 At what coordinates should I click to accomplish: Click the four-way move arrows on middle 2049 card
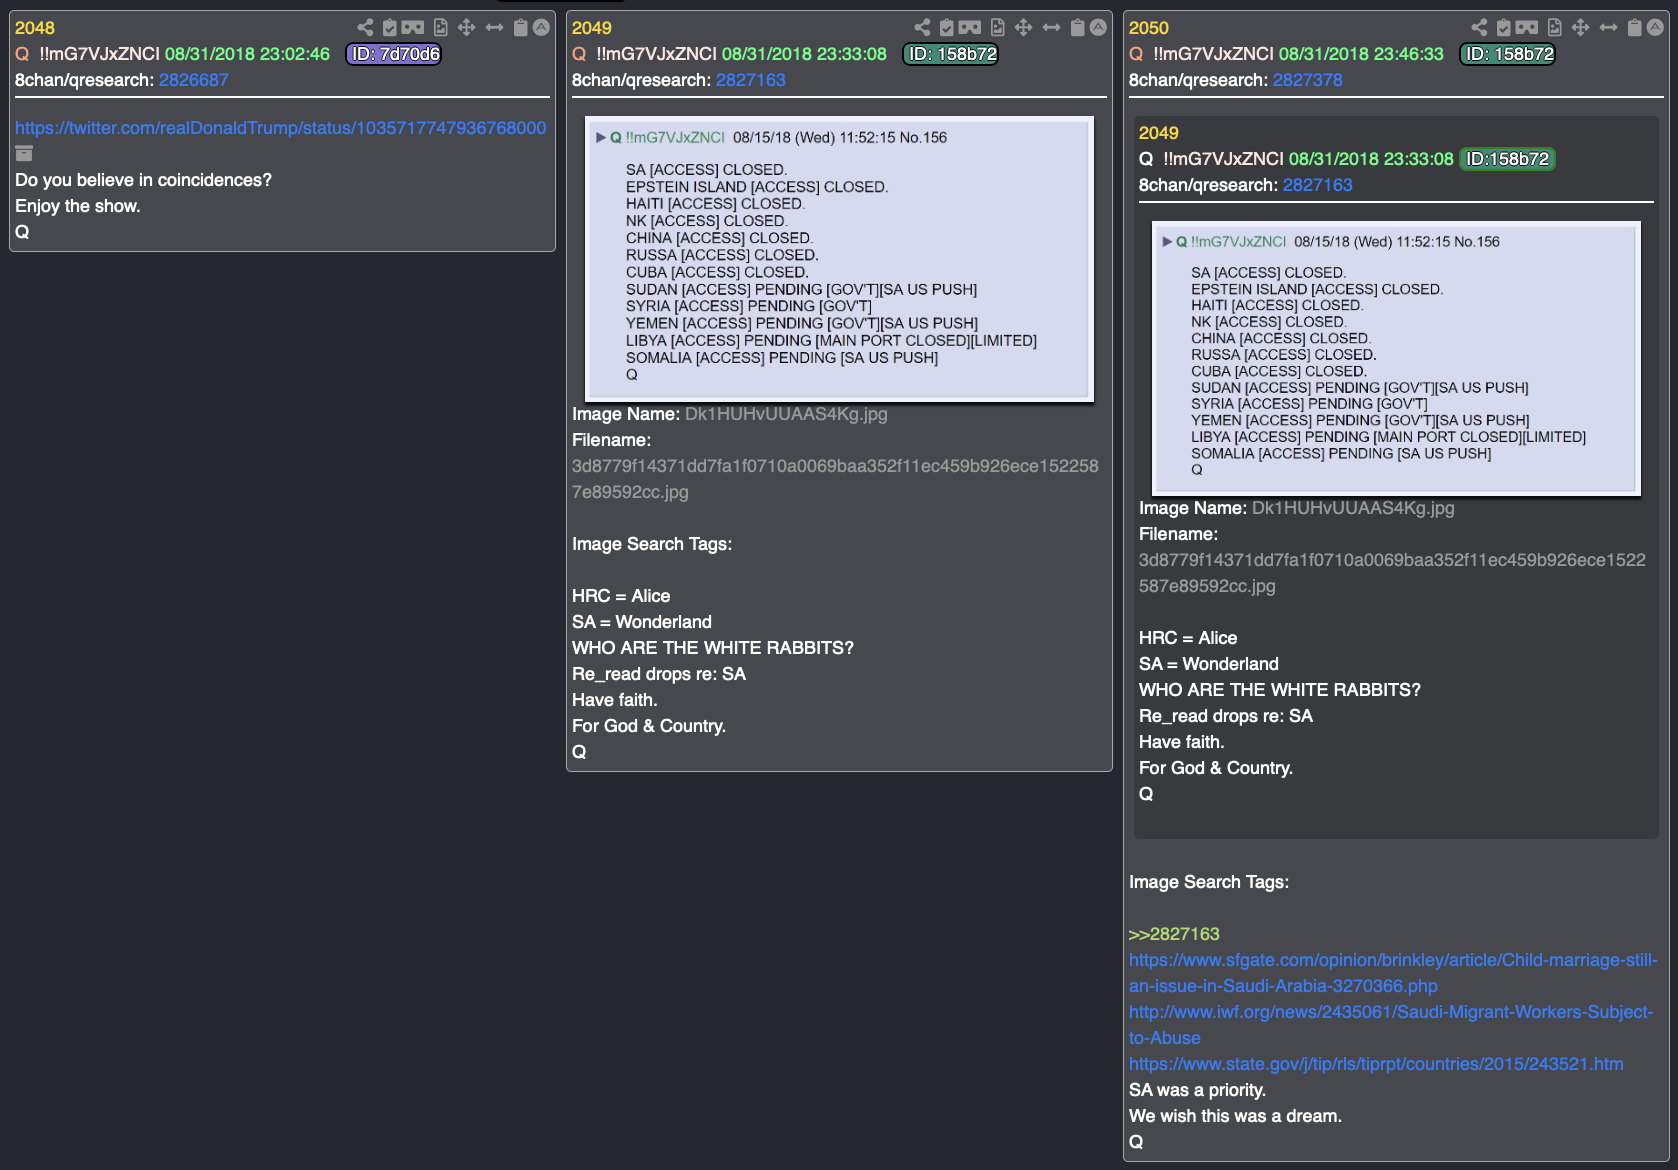point(1023,28)
